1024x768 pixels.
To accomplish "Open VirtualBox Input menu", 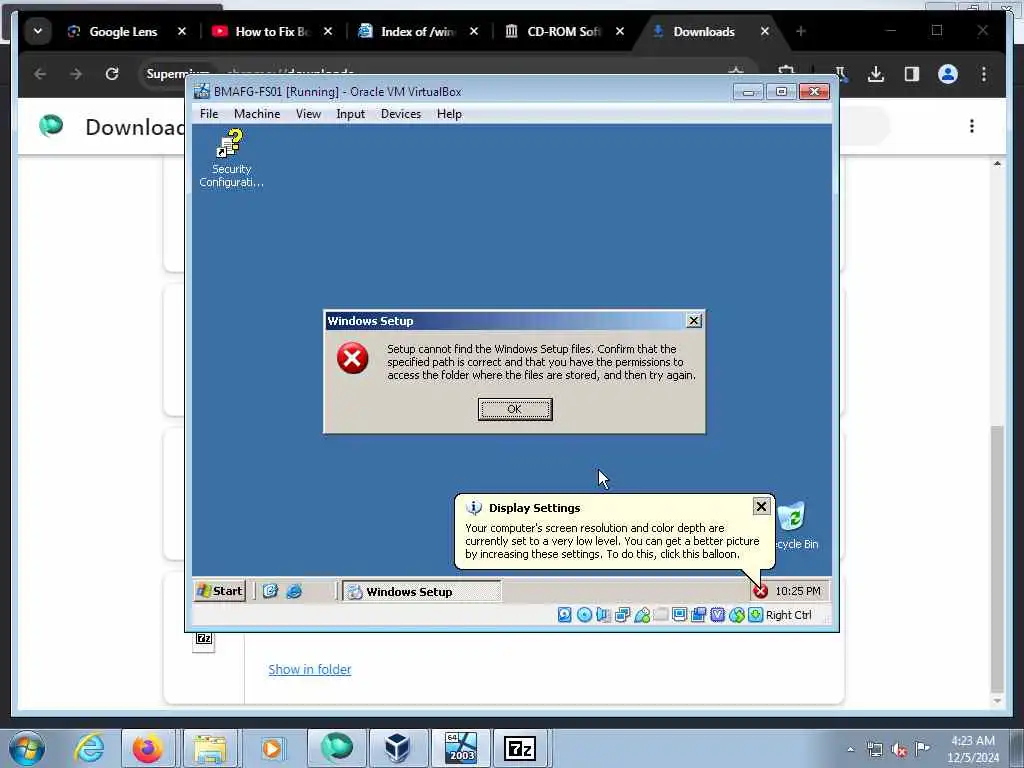I will tap(351, 114).
